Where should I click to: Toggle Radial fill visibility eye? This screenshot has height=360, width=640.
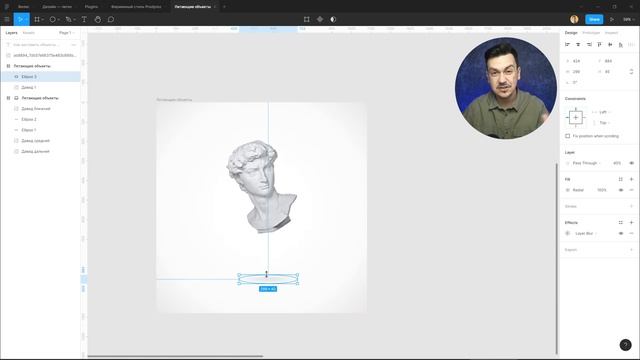621,190
